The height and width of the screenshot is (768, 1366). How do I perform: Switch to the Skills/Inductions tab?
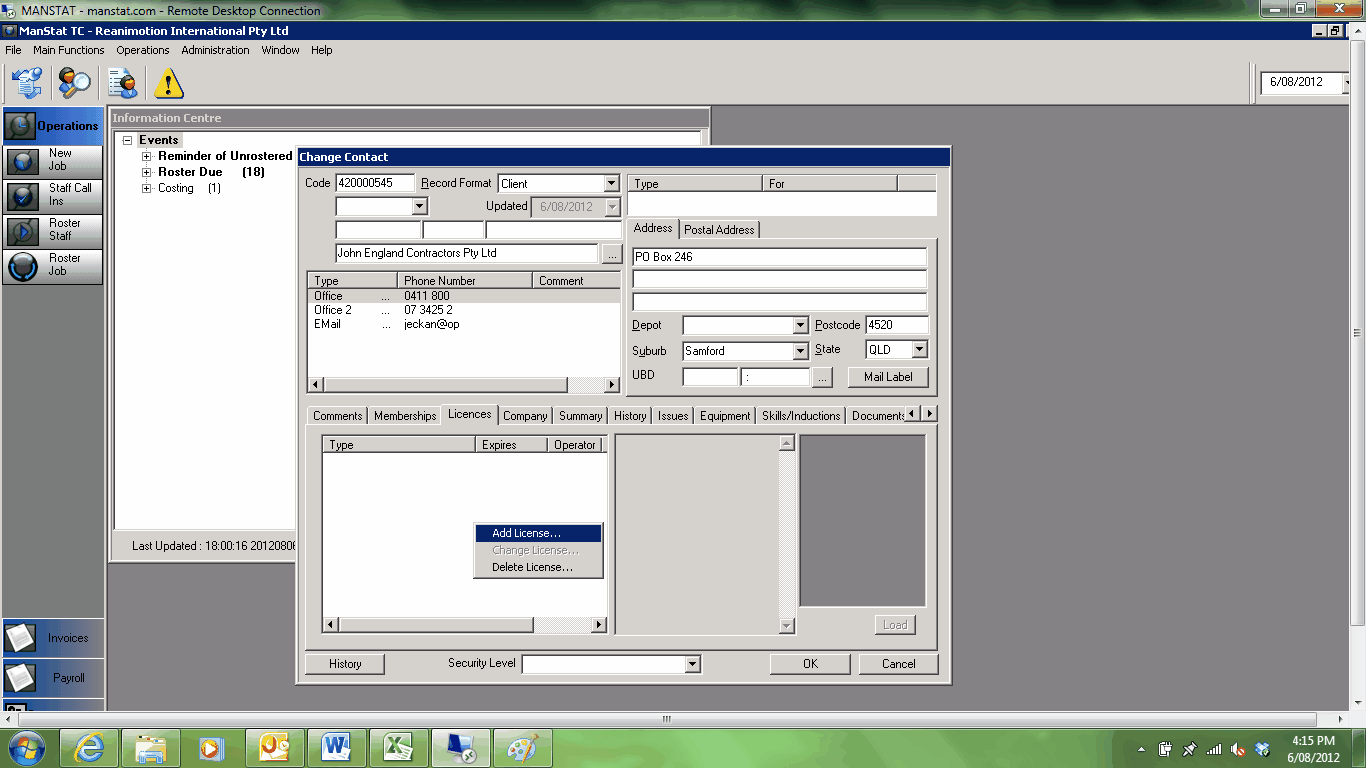click(x=801, y=416)
